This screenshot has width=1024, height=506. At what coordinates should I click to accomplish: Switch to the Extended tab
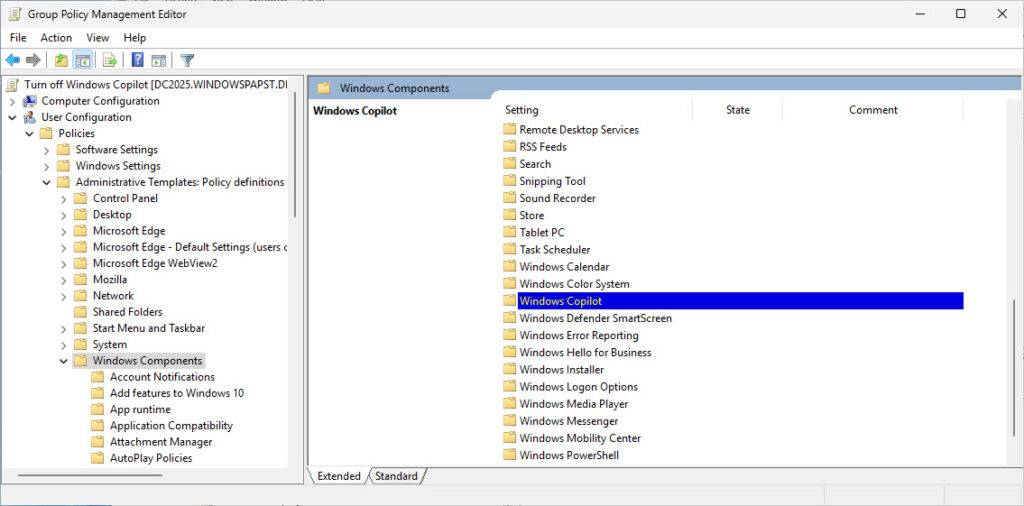[x=338, y=476]
